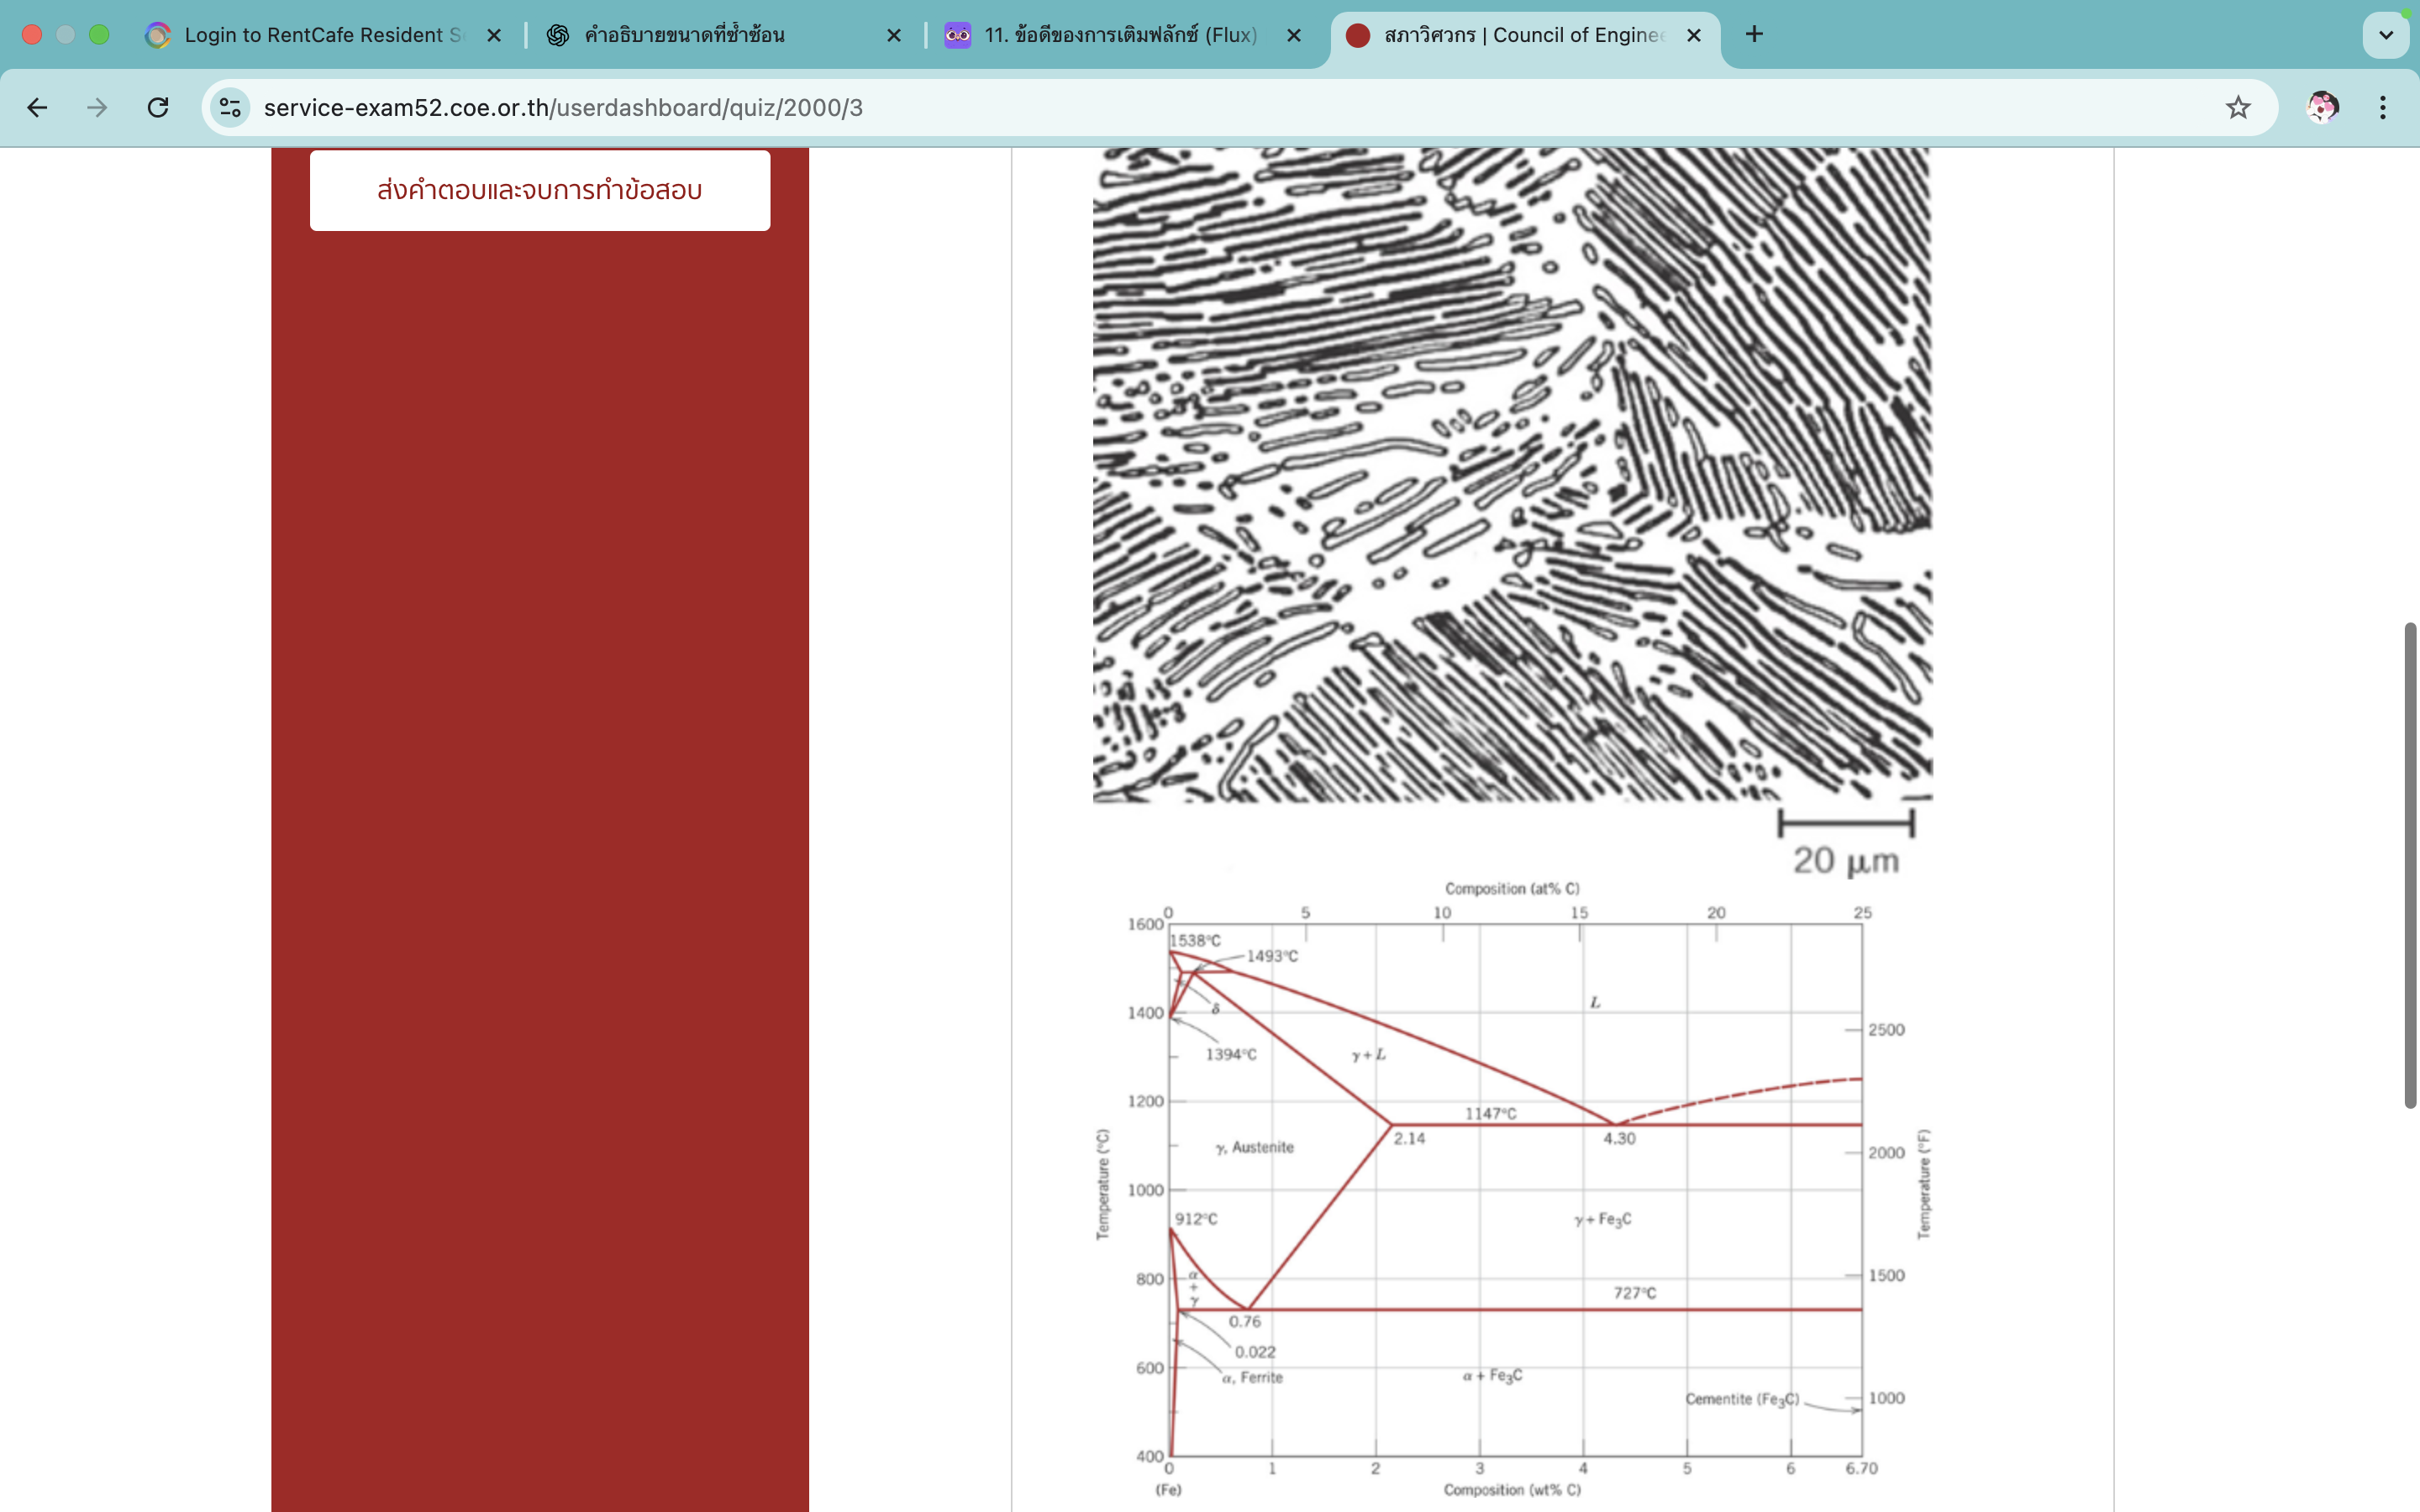Expand the browser overflow menu for bookmarks
Image resolution: width=2420 pixels, height=1512 pixels.
(x=2384, y=107)
